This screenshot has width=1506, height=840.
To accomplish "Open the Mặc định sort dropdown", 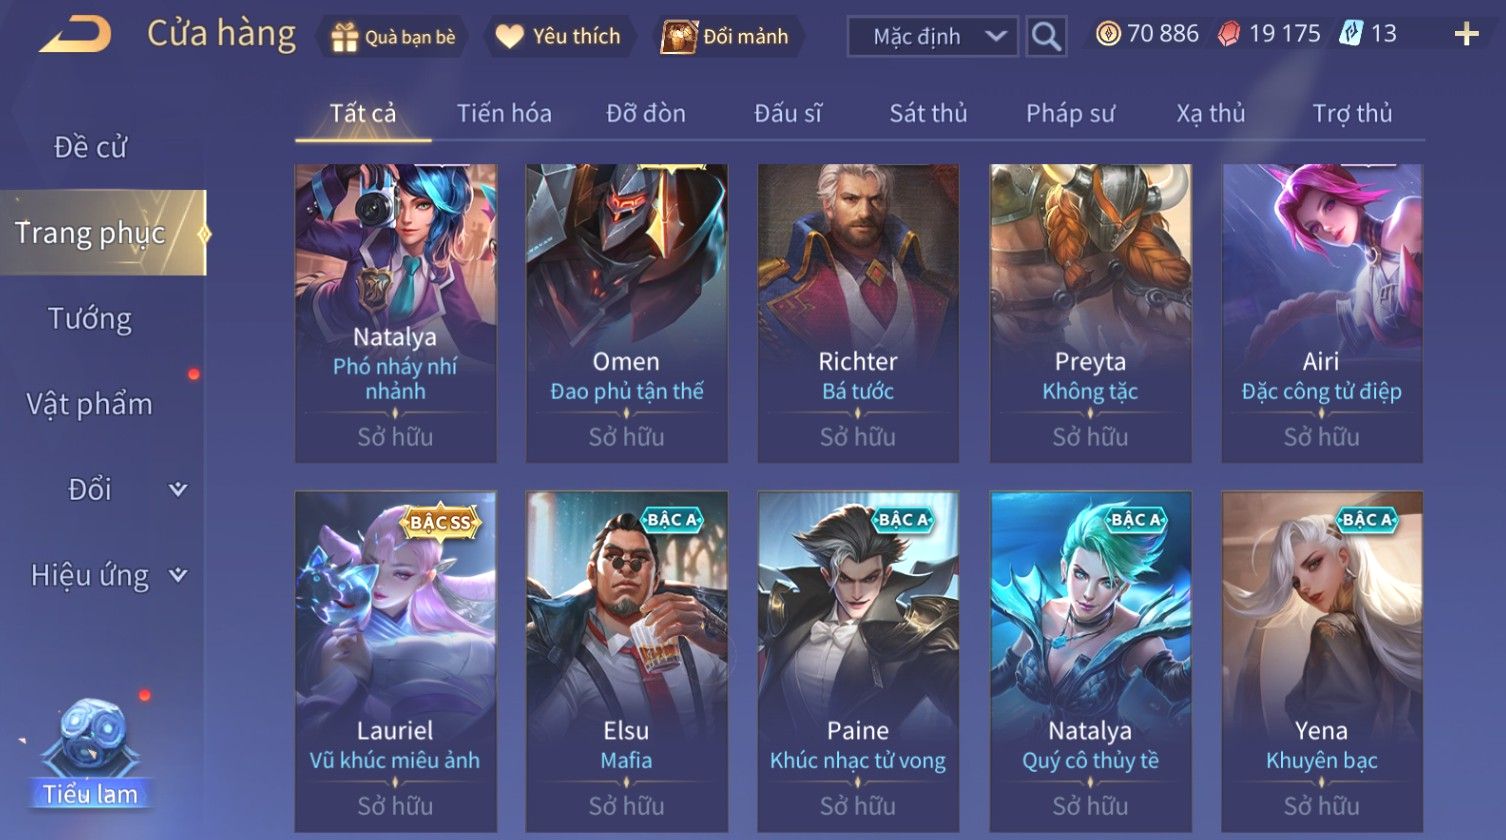I will 932,37.
